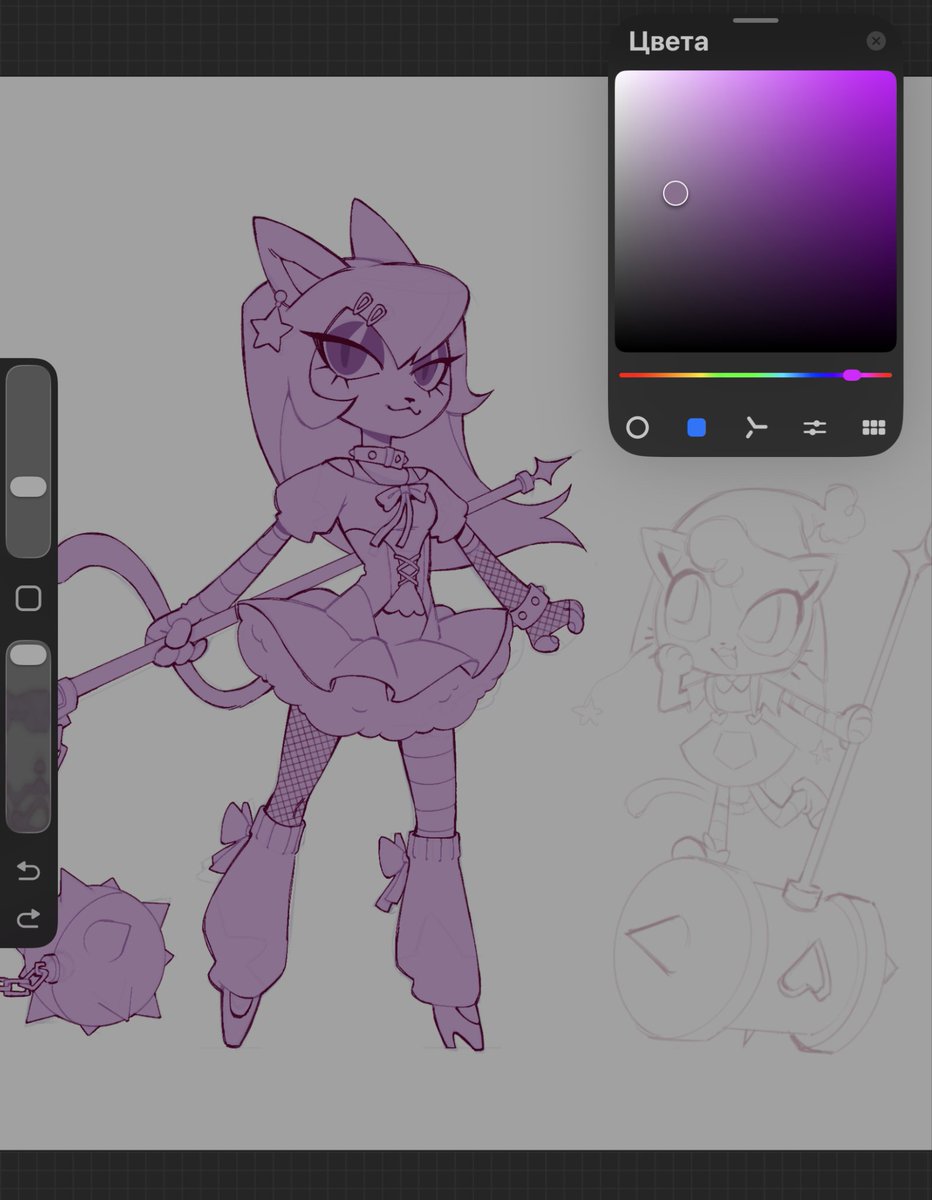The width and height of the screenshot is (932, 1200).
Task: Switch to the Value sliders tab
Action: tap(815, 428)
